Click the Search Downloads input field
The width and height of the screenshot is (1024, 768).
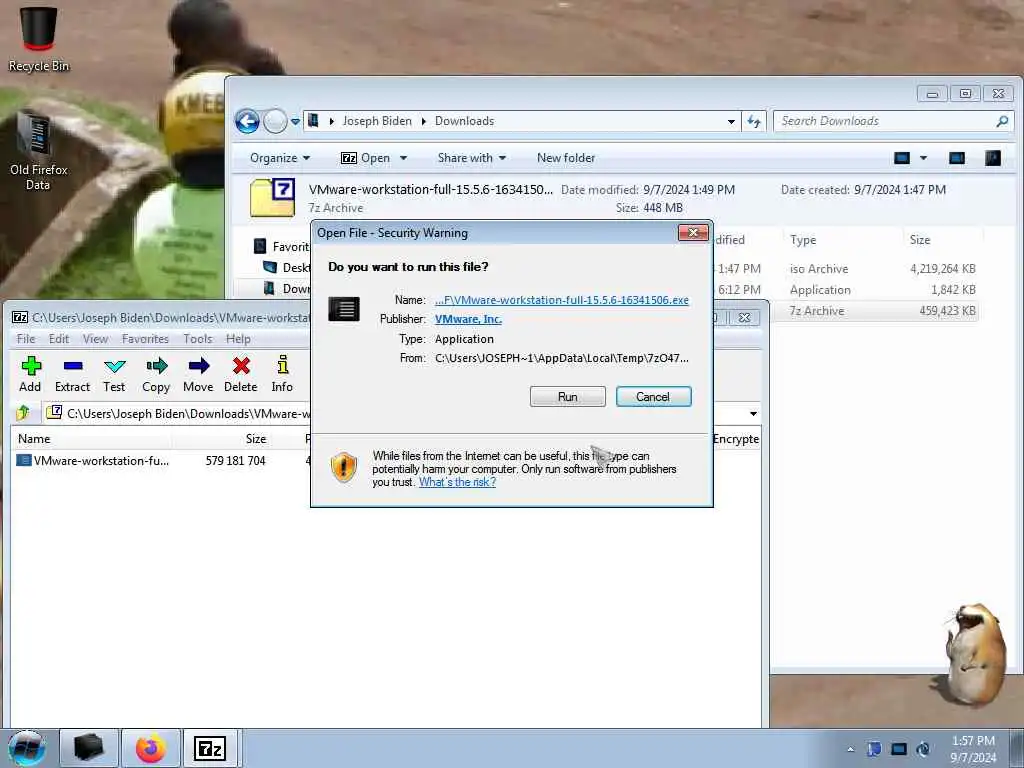pyautogui.click(x=886, y=121)
